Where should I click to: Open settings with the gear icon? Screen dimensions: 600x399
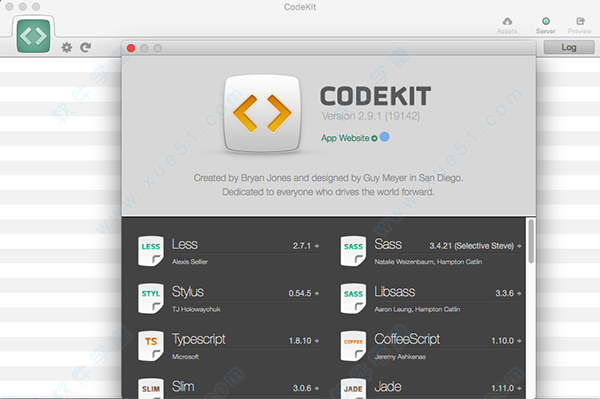[67, 47]
